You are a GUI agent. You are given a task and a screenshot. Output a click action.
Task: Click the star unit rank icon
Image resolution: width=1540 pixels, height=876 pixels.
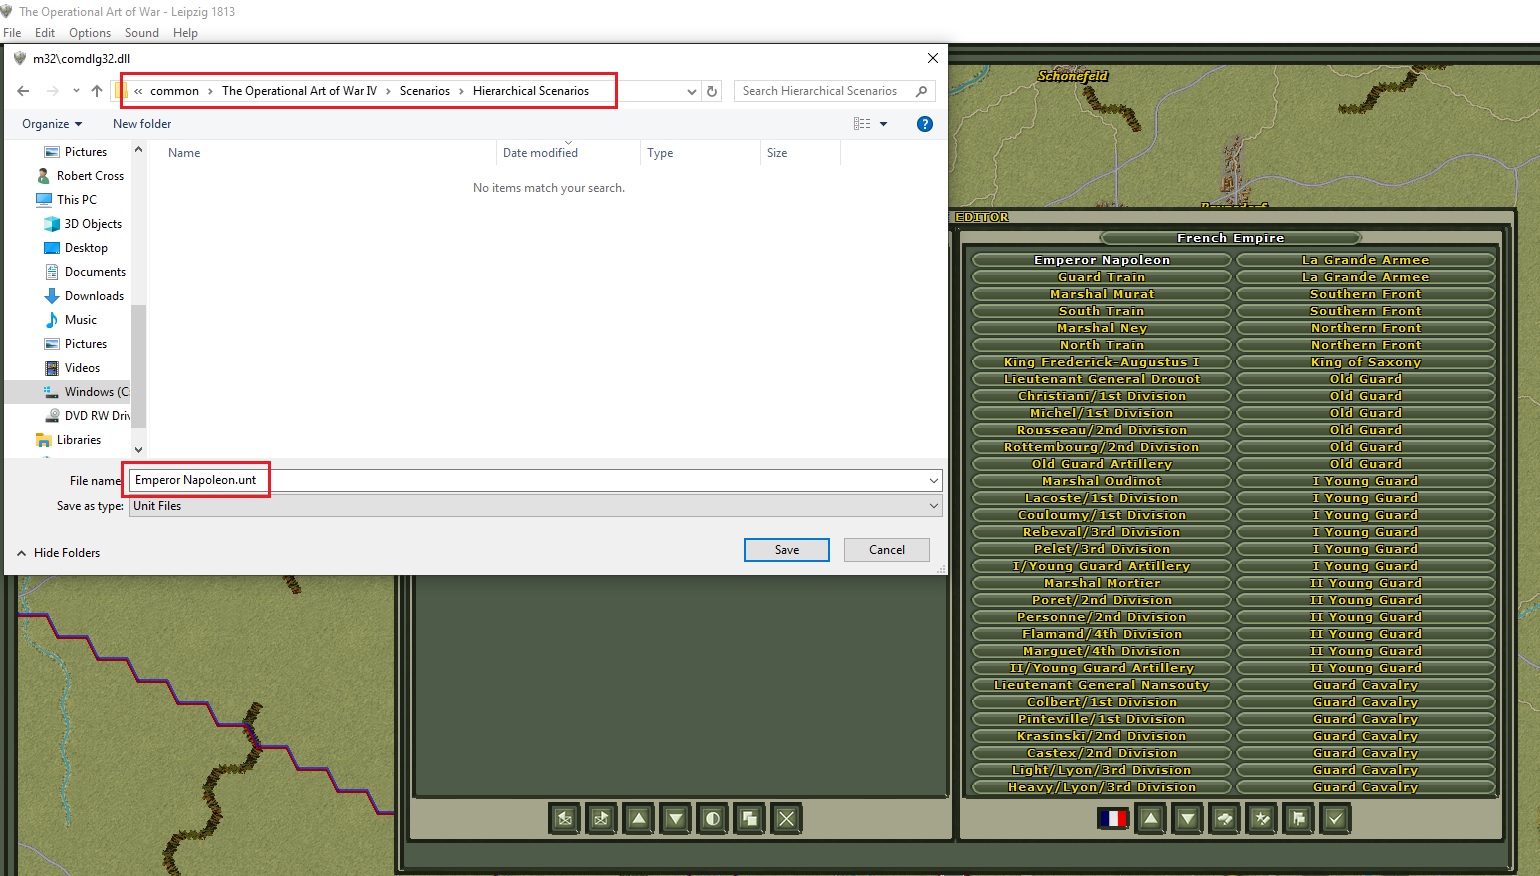pos(1261,819)
